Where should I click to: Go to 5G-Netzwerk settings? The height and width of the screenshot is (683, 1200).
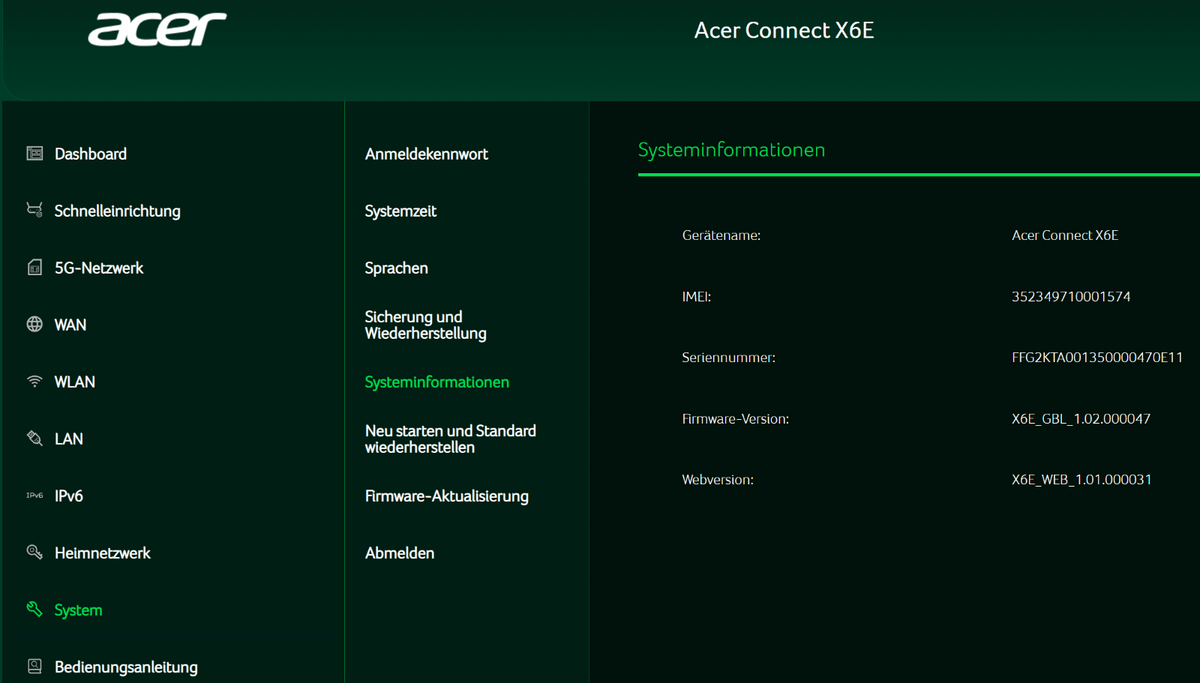point(99,268)
